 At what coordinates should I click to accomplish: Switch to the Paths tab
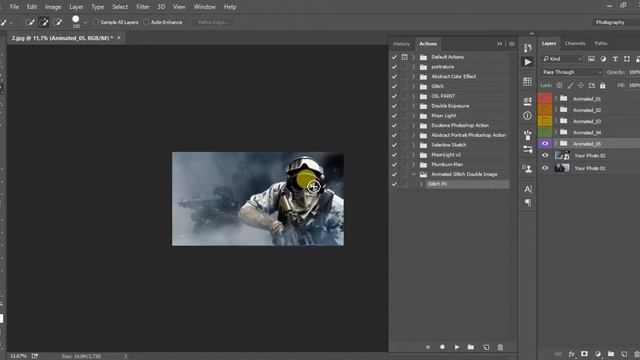(601, 43)
